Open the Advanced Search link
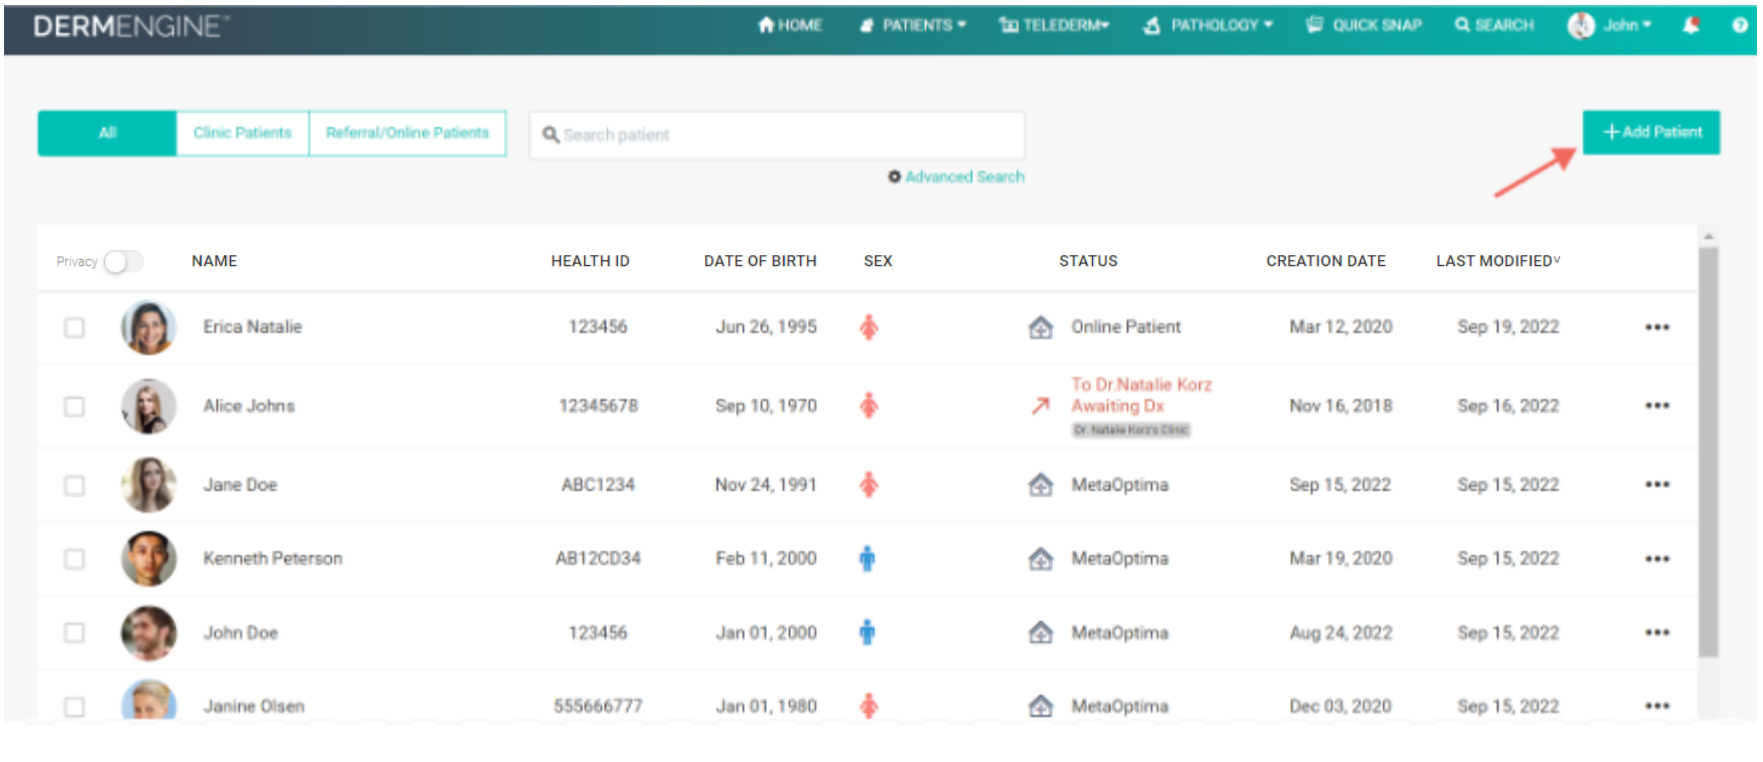Viewport: 1763px width, 762px height. point(964,177)
